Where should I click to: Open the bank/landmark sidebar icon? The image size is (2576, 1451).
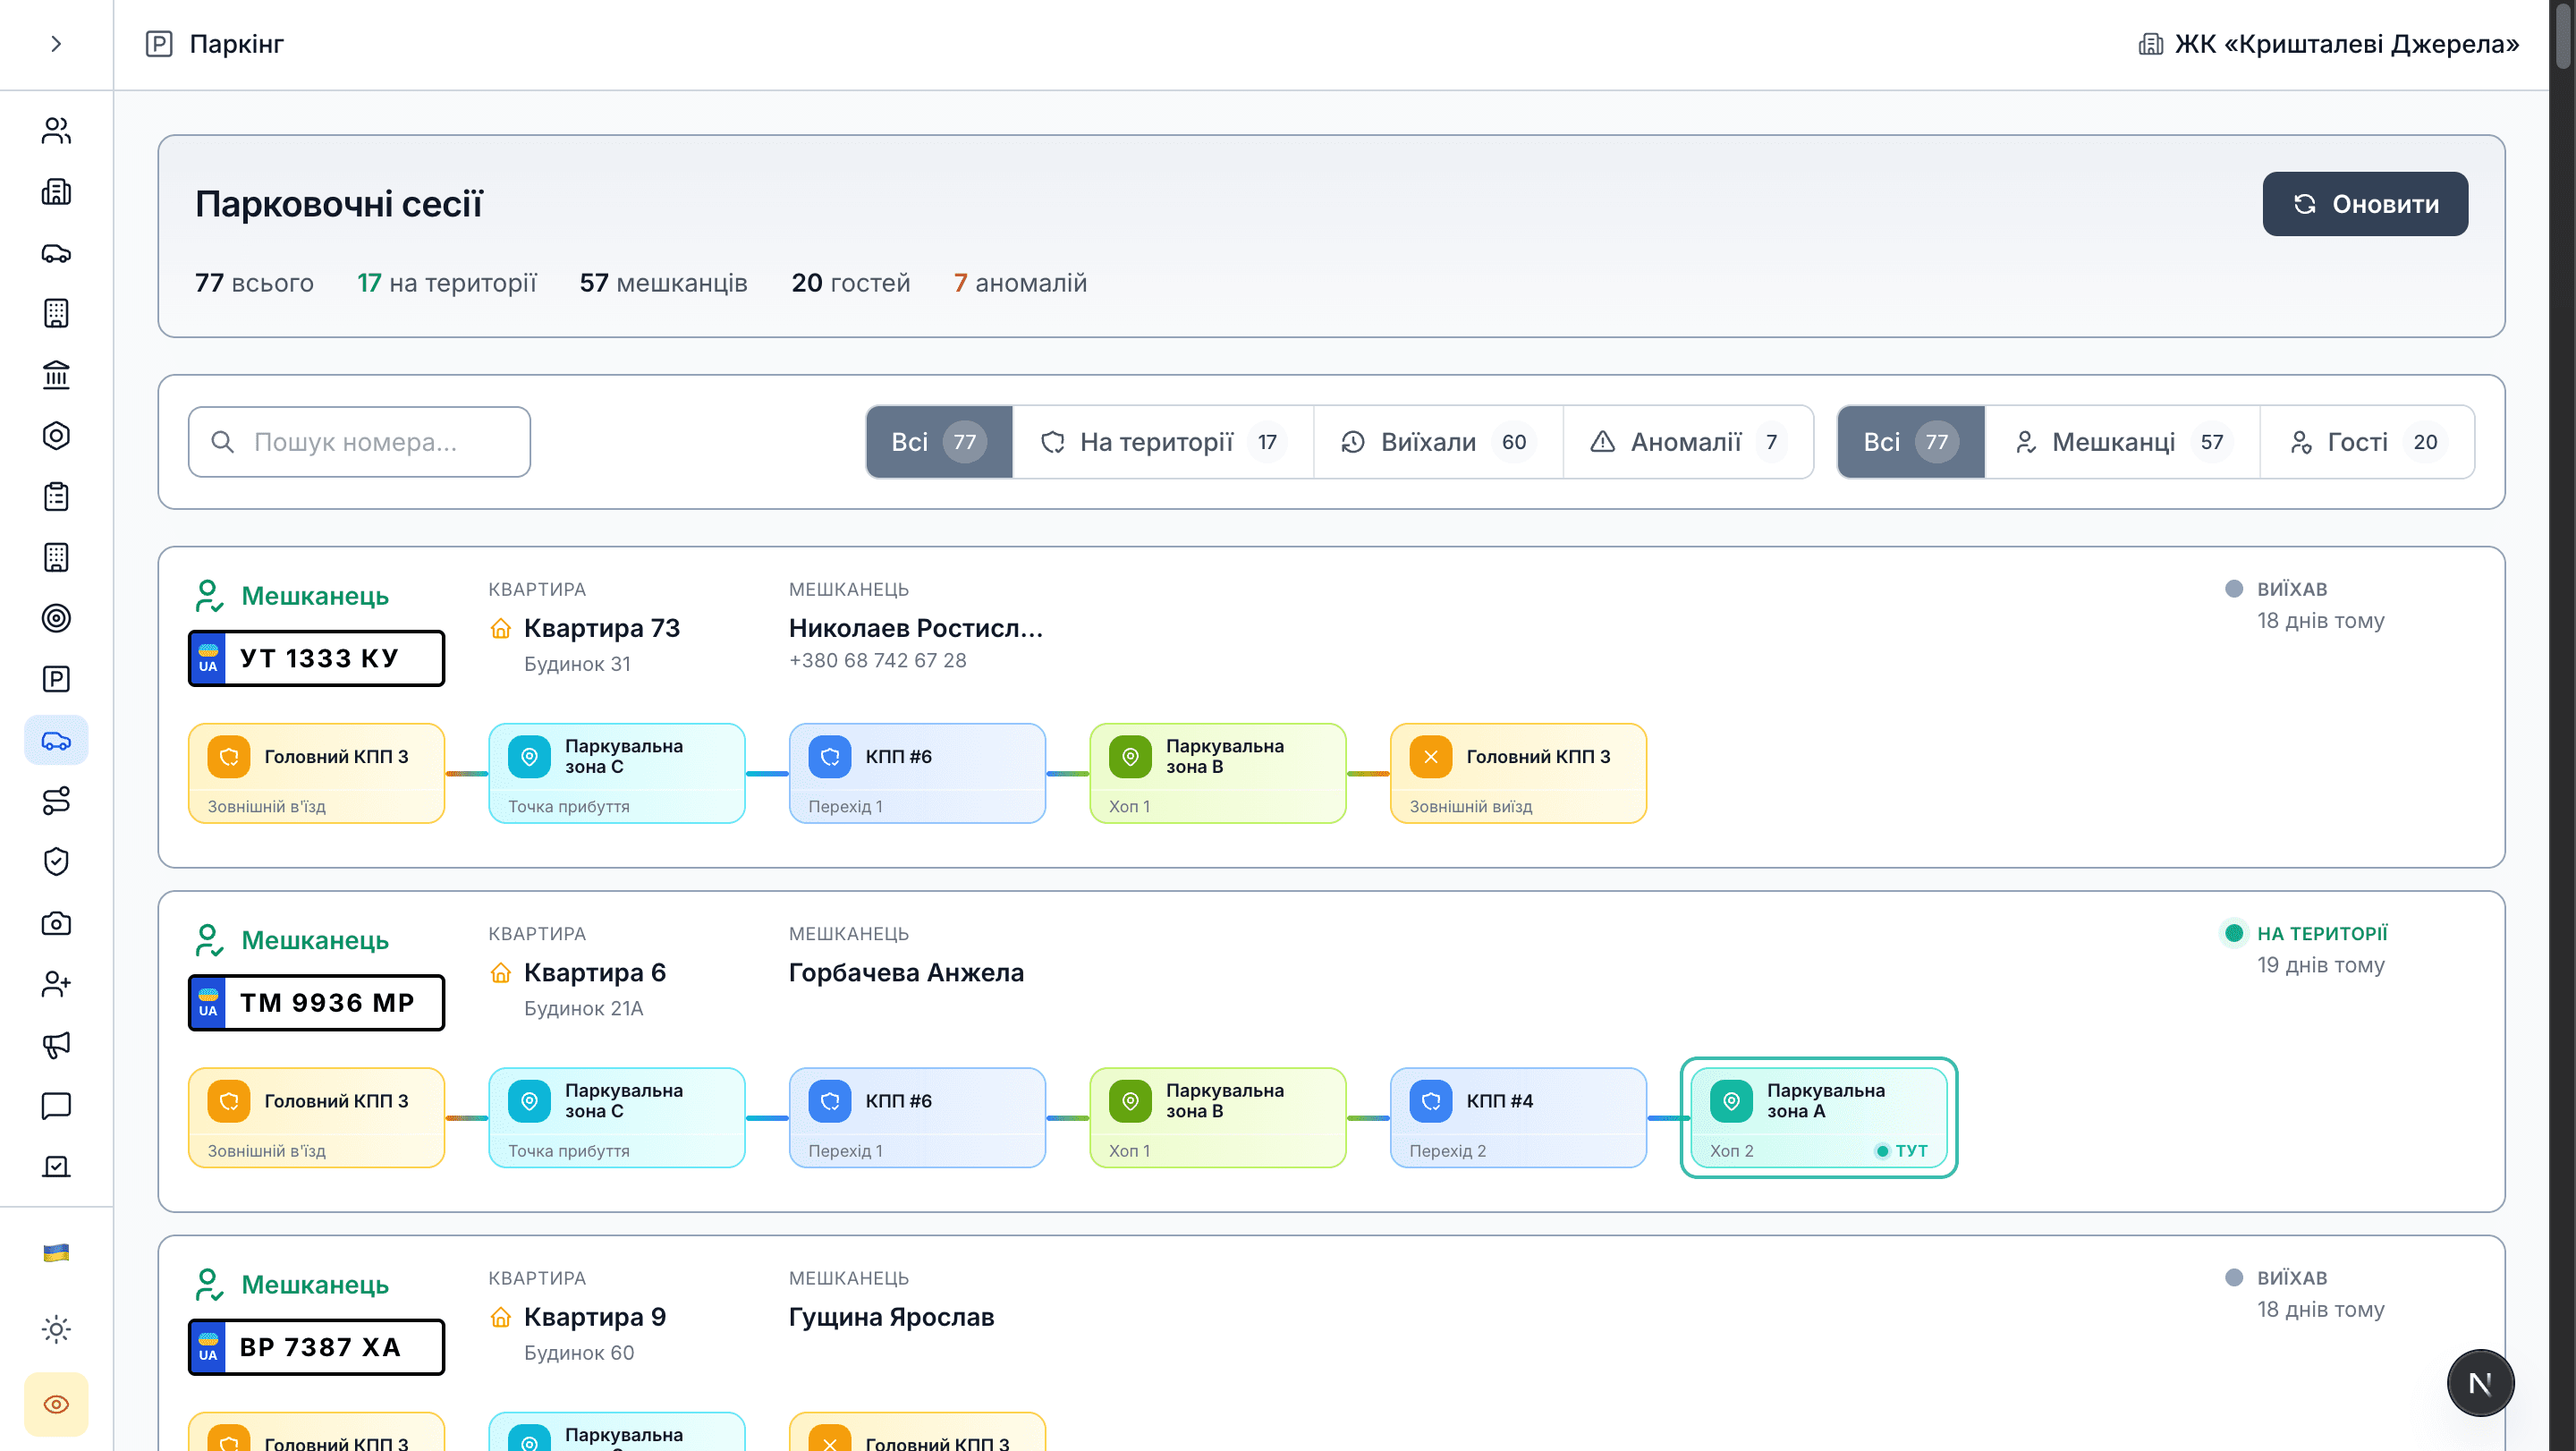pyautogui.click(x=56, y=375)
